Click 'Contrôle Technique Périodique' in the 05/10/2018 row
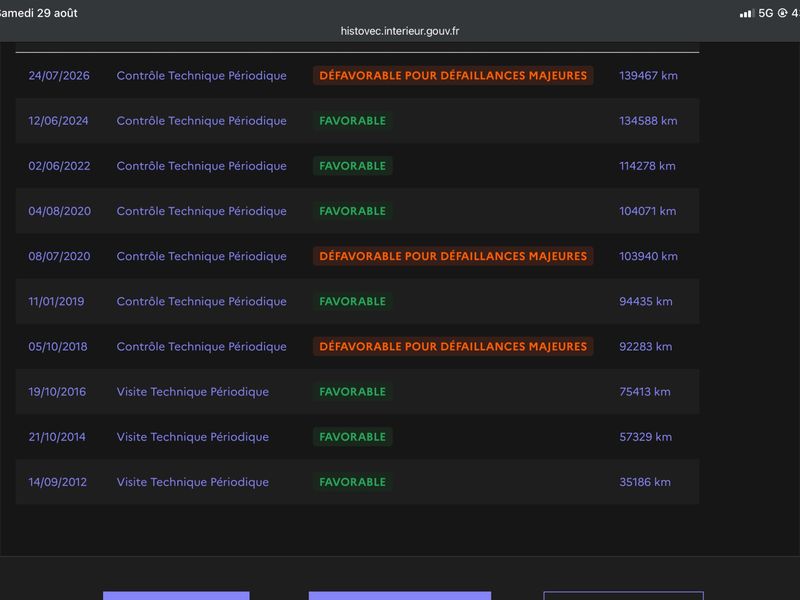The height and width of the screenshot is (600, 800). (x=202, y=346)
